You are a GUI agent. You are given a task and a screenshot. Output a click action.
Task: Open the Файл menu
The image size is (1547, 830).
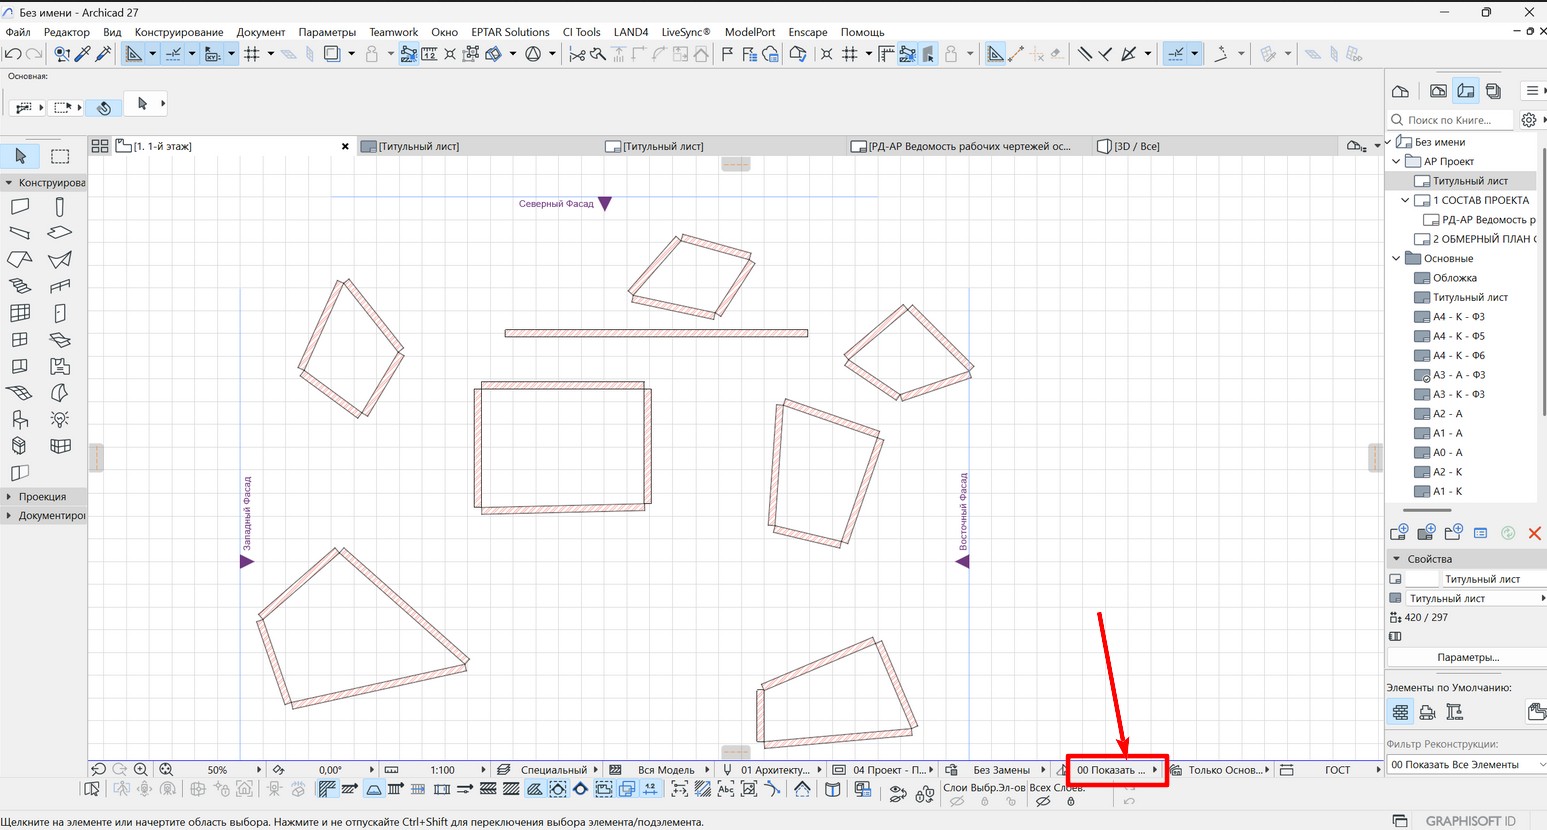click(x=18, y=32)
